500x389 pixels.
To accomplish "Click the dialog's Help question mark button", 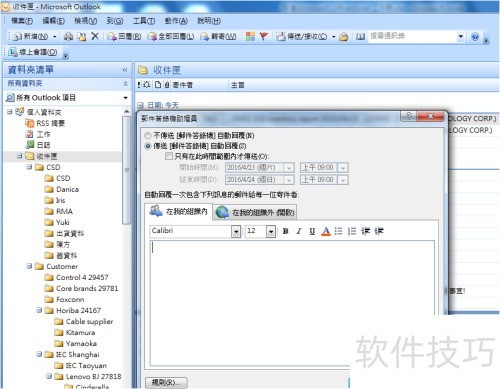I will pyautogui.click(x=409, y=116).
